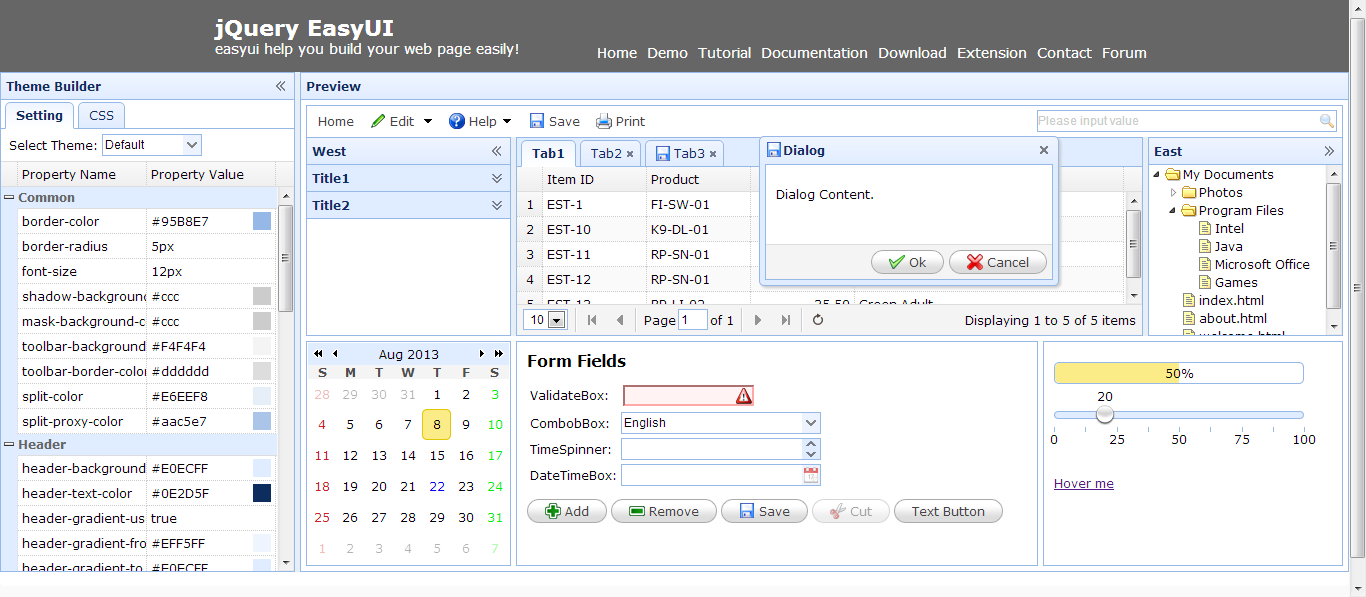Click the Text Button
The height and width of the screenshot is (597, 1366).
pyautogui.click(x=948, y=511)
